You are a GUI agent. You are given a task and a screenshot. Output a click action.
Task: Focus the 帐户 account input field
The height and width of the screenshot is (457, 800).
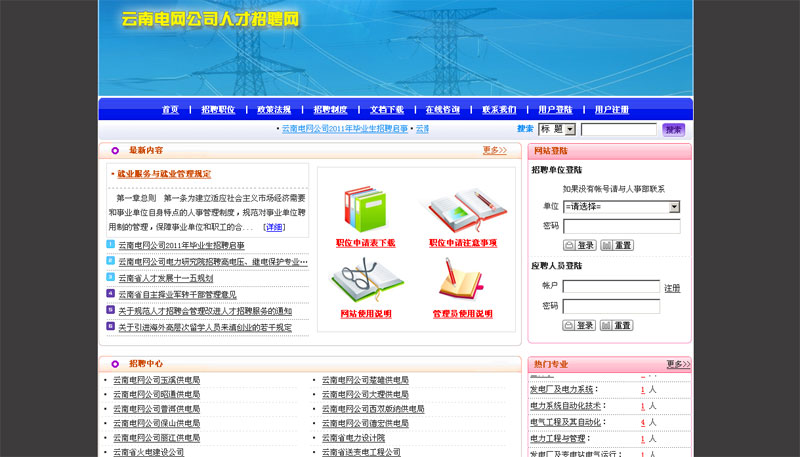[611, 287]
